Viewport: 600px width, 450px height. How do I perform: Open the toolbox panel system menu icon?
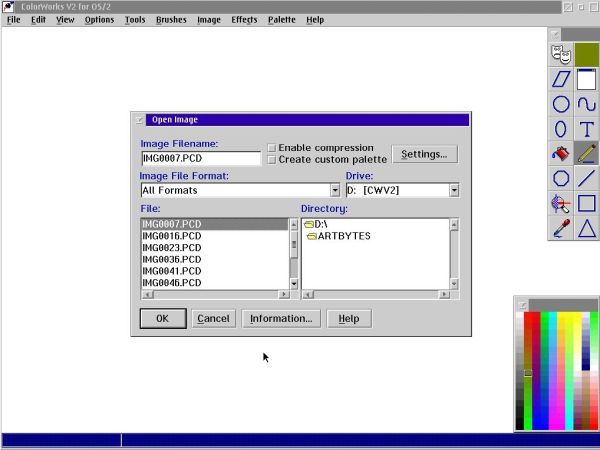(555, 35)
